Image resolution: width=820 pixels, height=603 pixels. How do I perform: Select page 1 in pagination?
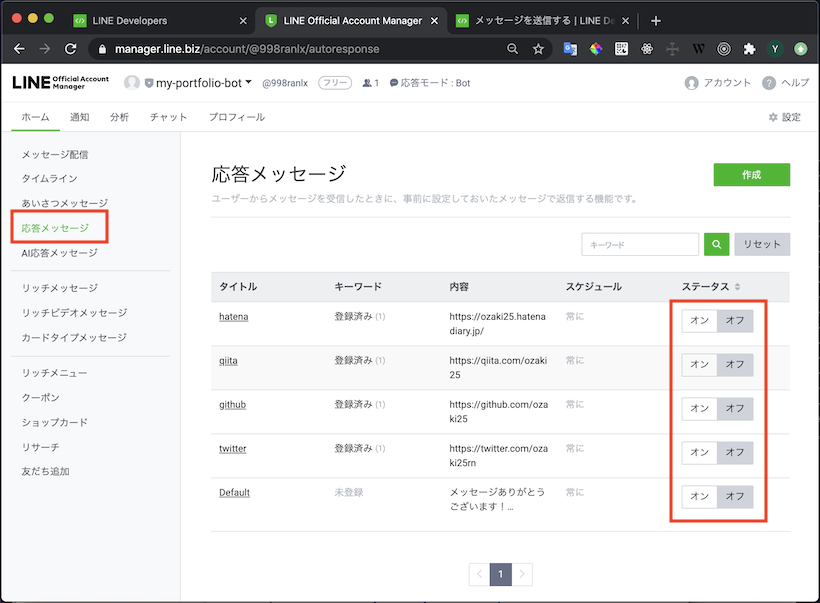pyautogui.click(x=500, y=574)
